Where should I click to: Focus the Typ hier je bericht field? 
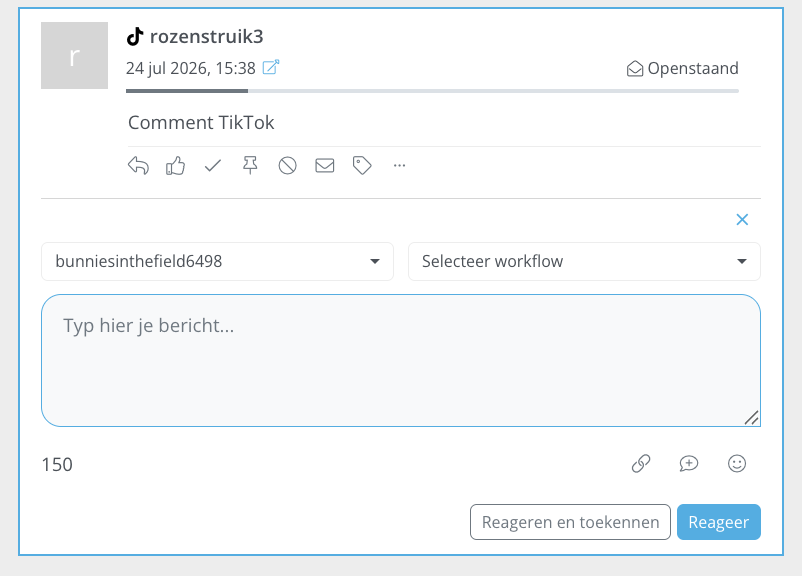[x=401, y=361]
